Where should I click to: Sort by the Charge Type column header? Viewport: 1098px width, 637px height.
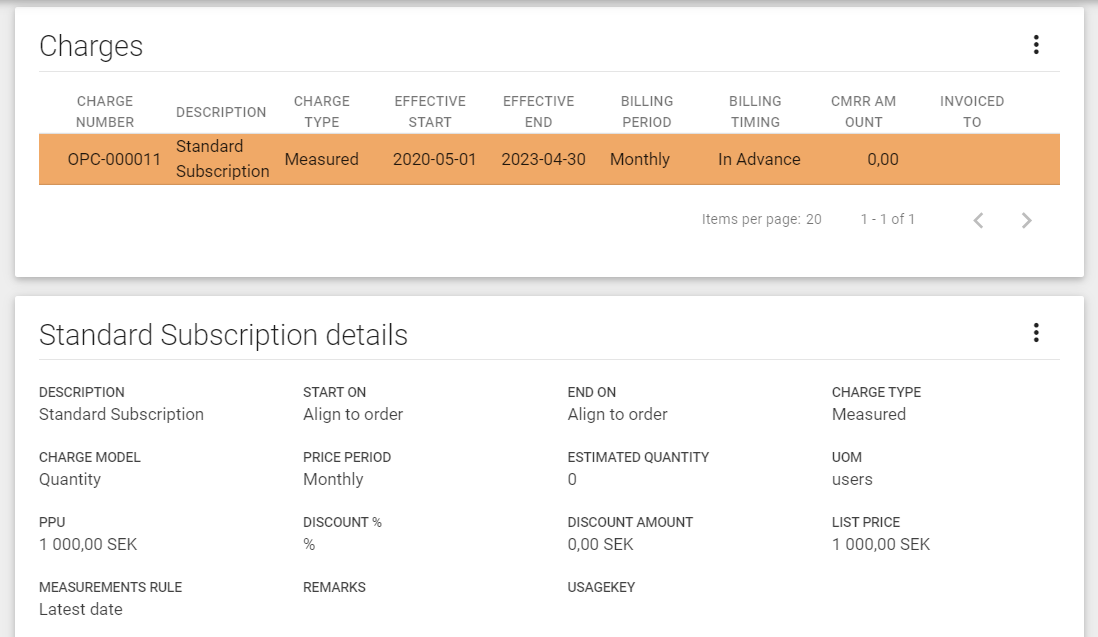click(x=322, y=111)
